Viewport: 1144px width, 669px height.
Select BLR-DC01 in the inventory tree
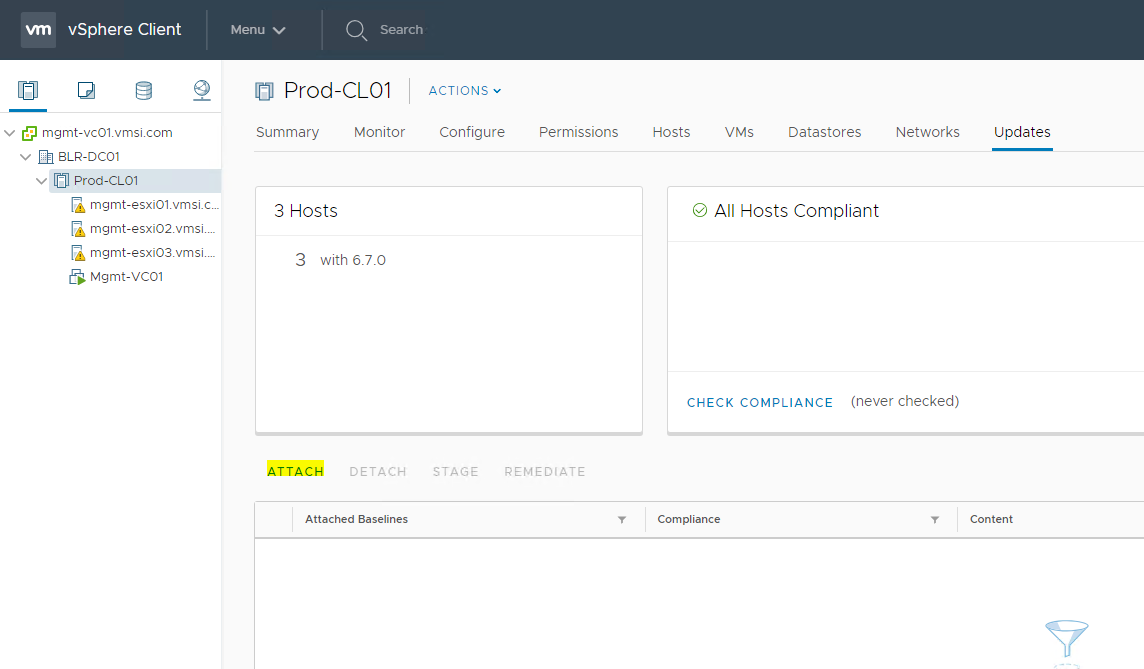tap(89, 157)
